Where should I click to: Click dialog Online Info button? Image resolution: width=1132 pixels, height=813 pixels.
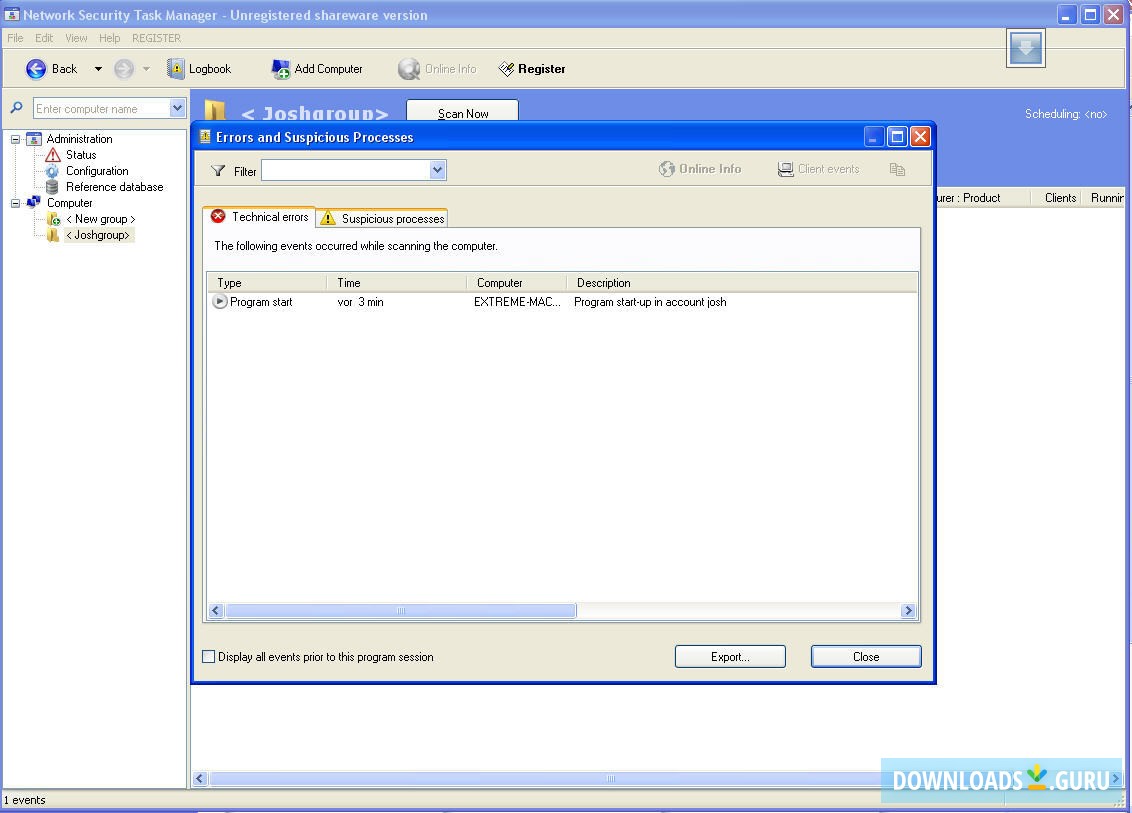click(x=700, y=169)
